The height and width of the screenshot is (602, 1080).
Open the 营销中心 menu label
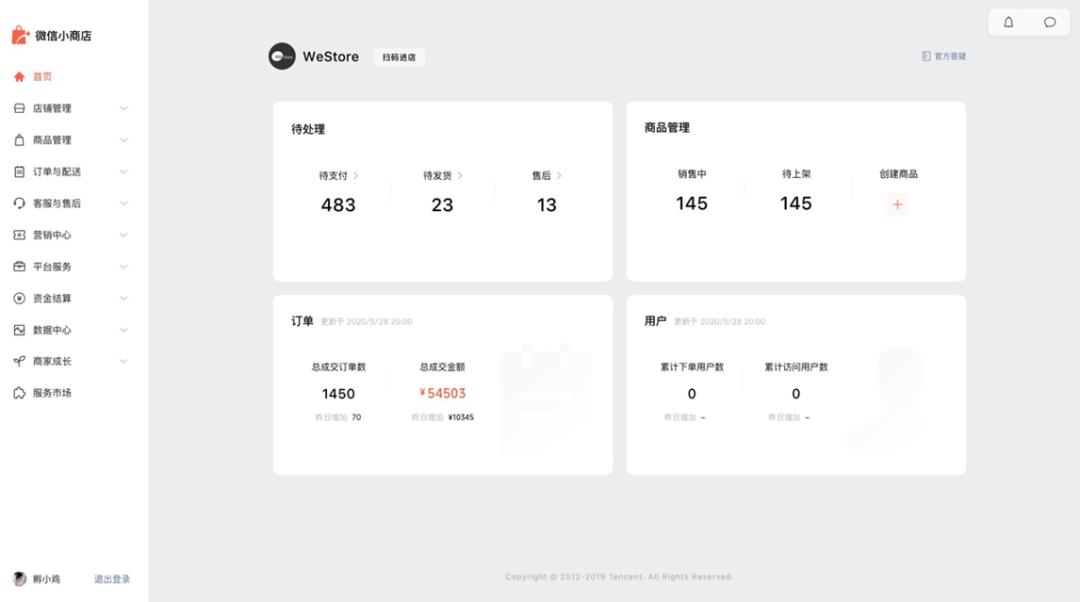[x=52, y=235]
